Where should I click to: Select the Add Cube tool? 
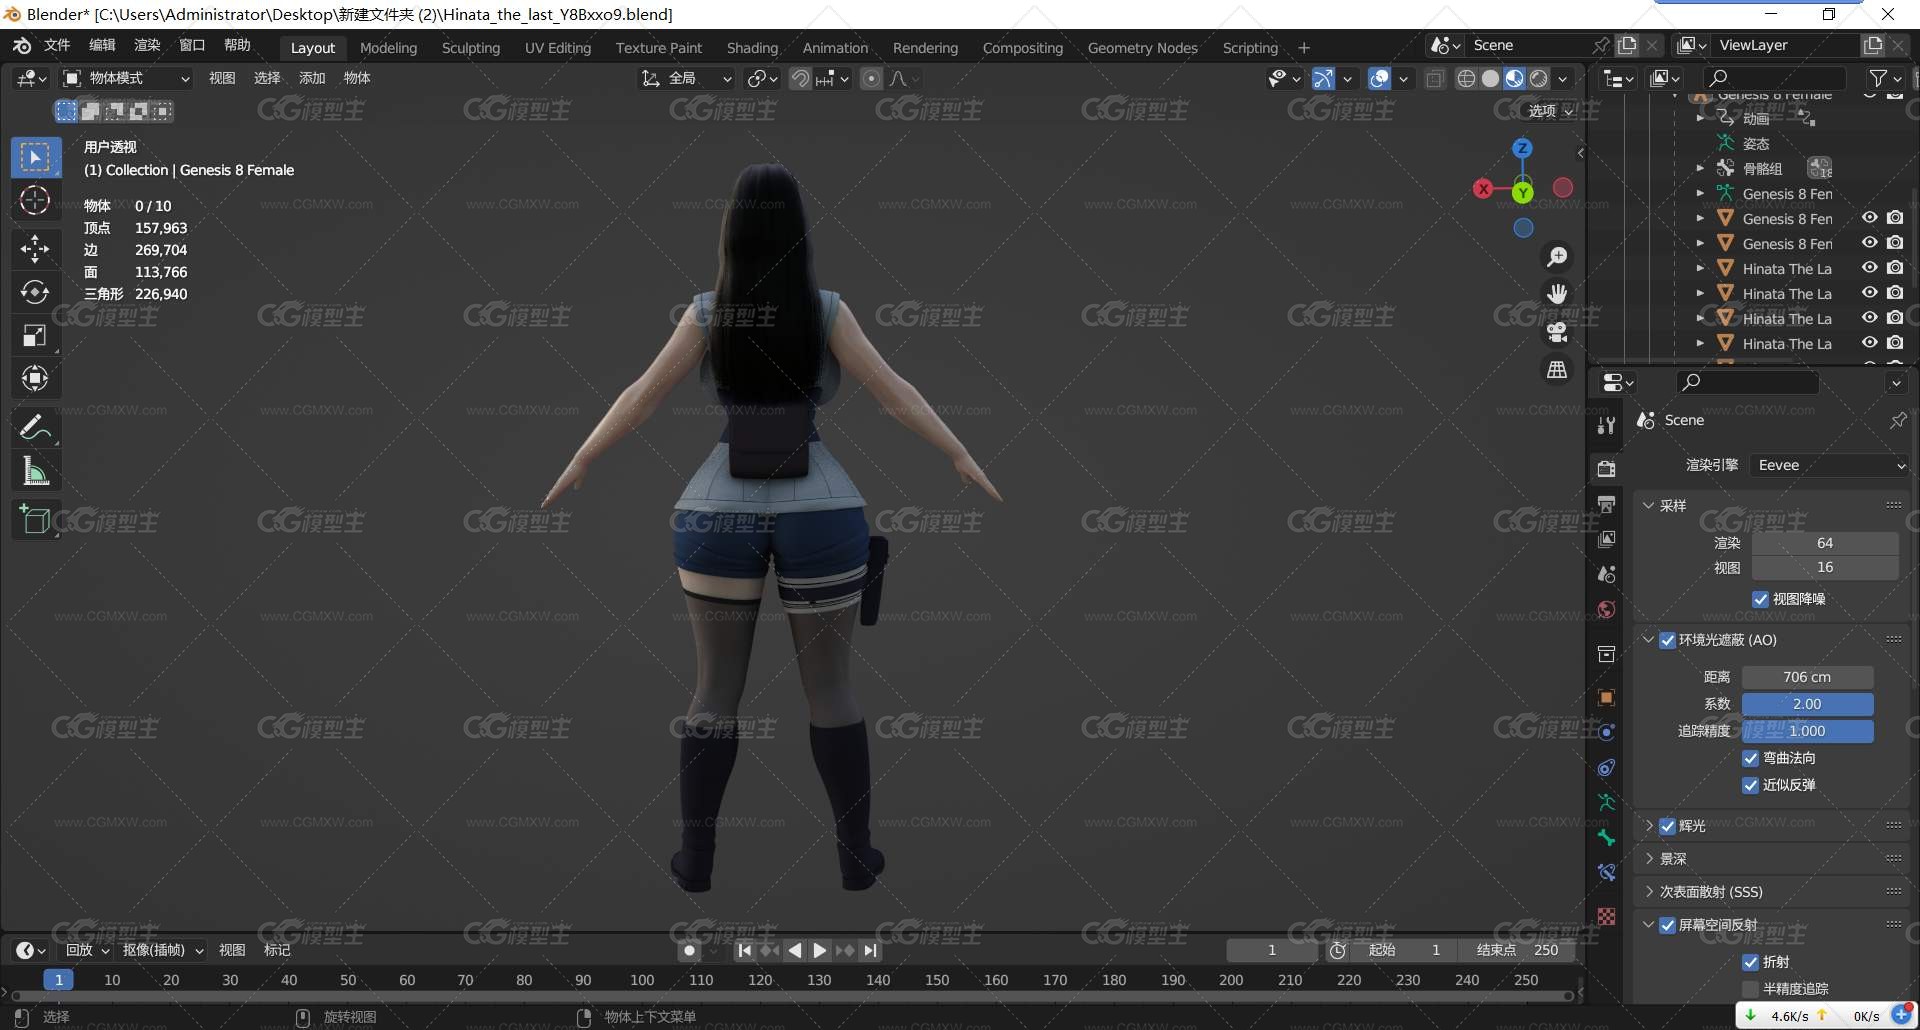click(35, 520)
